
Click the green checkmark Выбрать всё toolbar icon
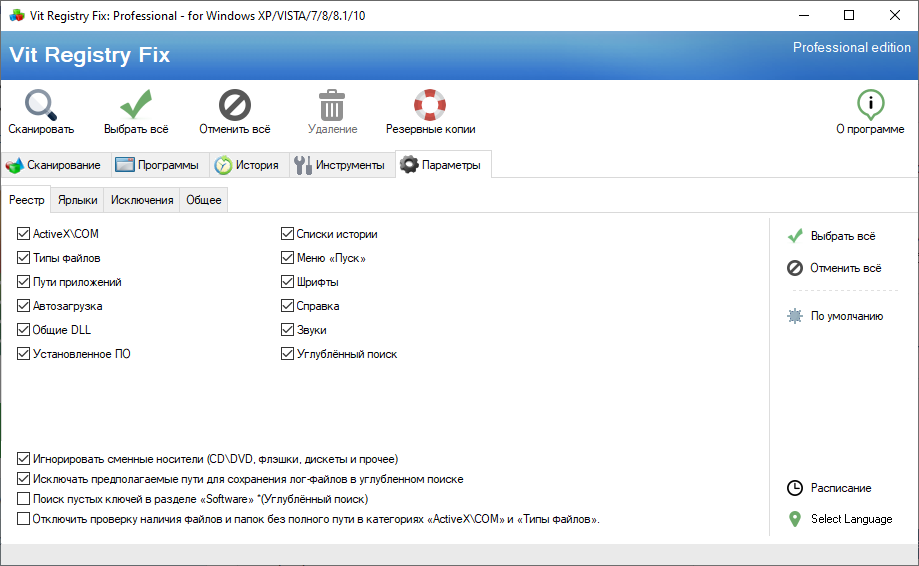[x=136, y=105]
